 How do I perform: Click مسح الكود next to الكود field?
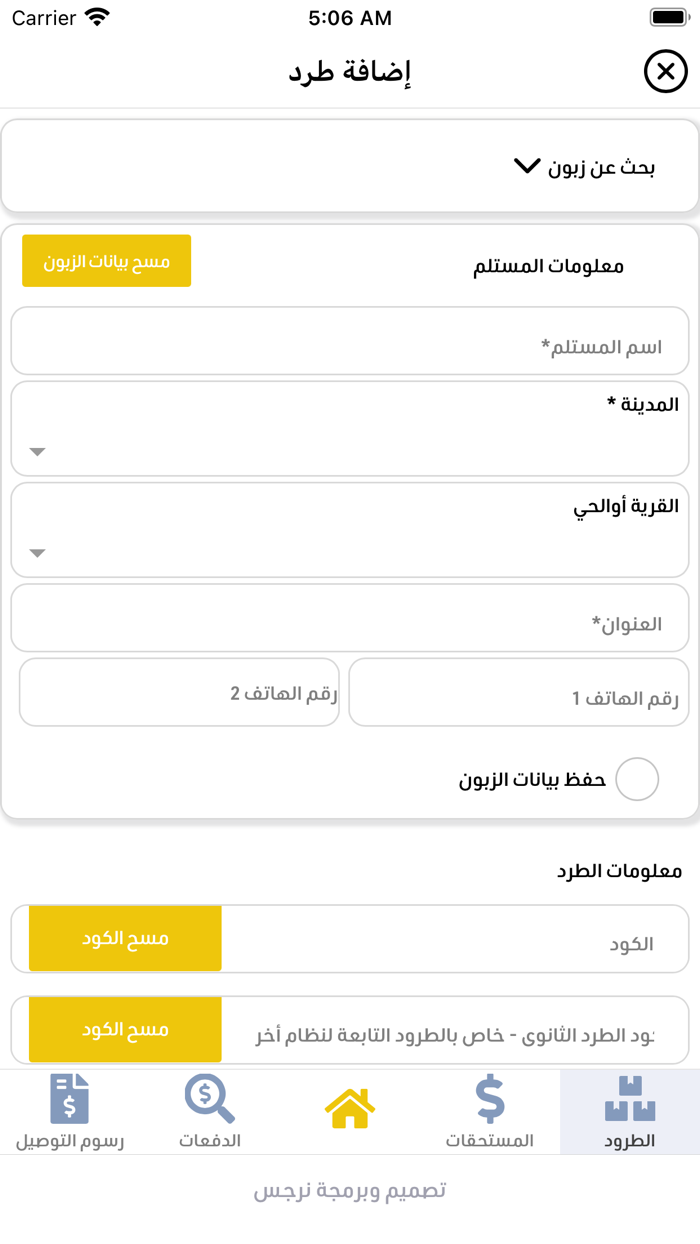[x=124, y=938]
